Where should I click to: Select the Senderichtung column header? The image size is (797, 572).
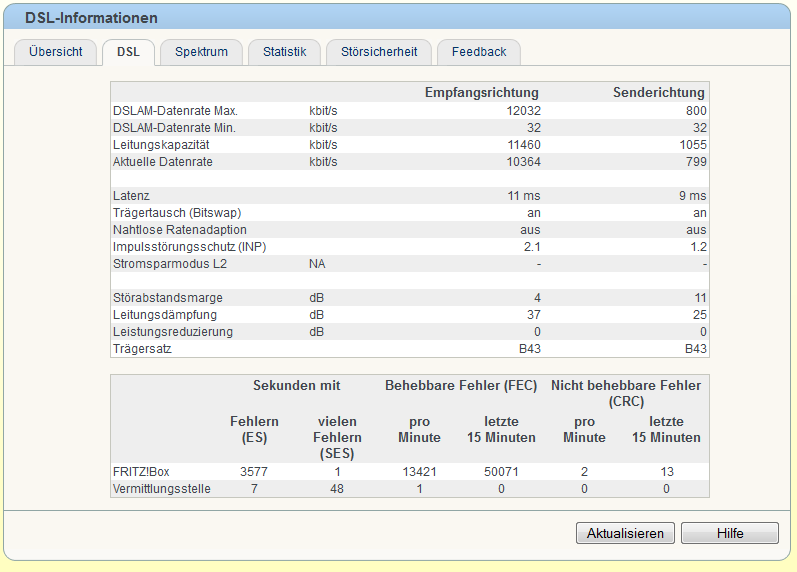point(659,93)
